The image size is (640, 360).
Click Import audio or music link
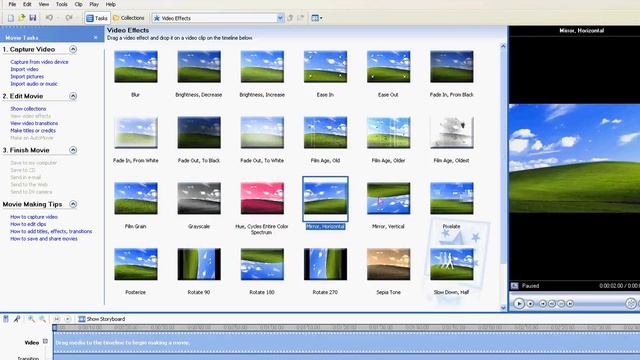click(34, 84)
